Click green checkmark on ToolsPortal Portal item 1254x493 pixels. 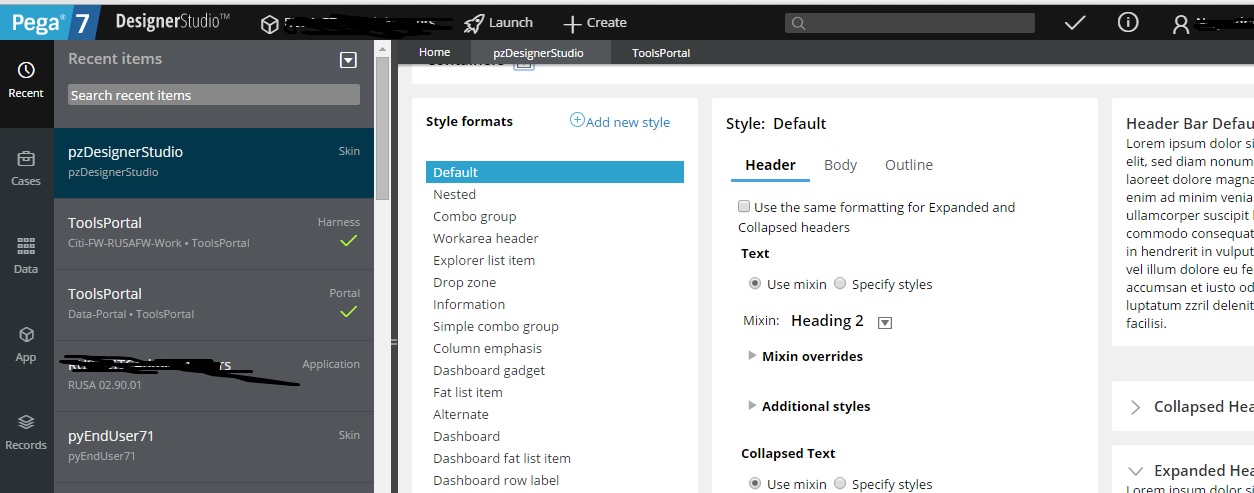coord(348,312)
